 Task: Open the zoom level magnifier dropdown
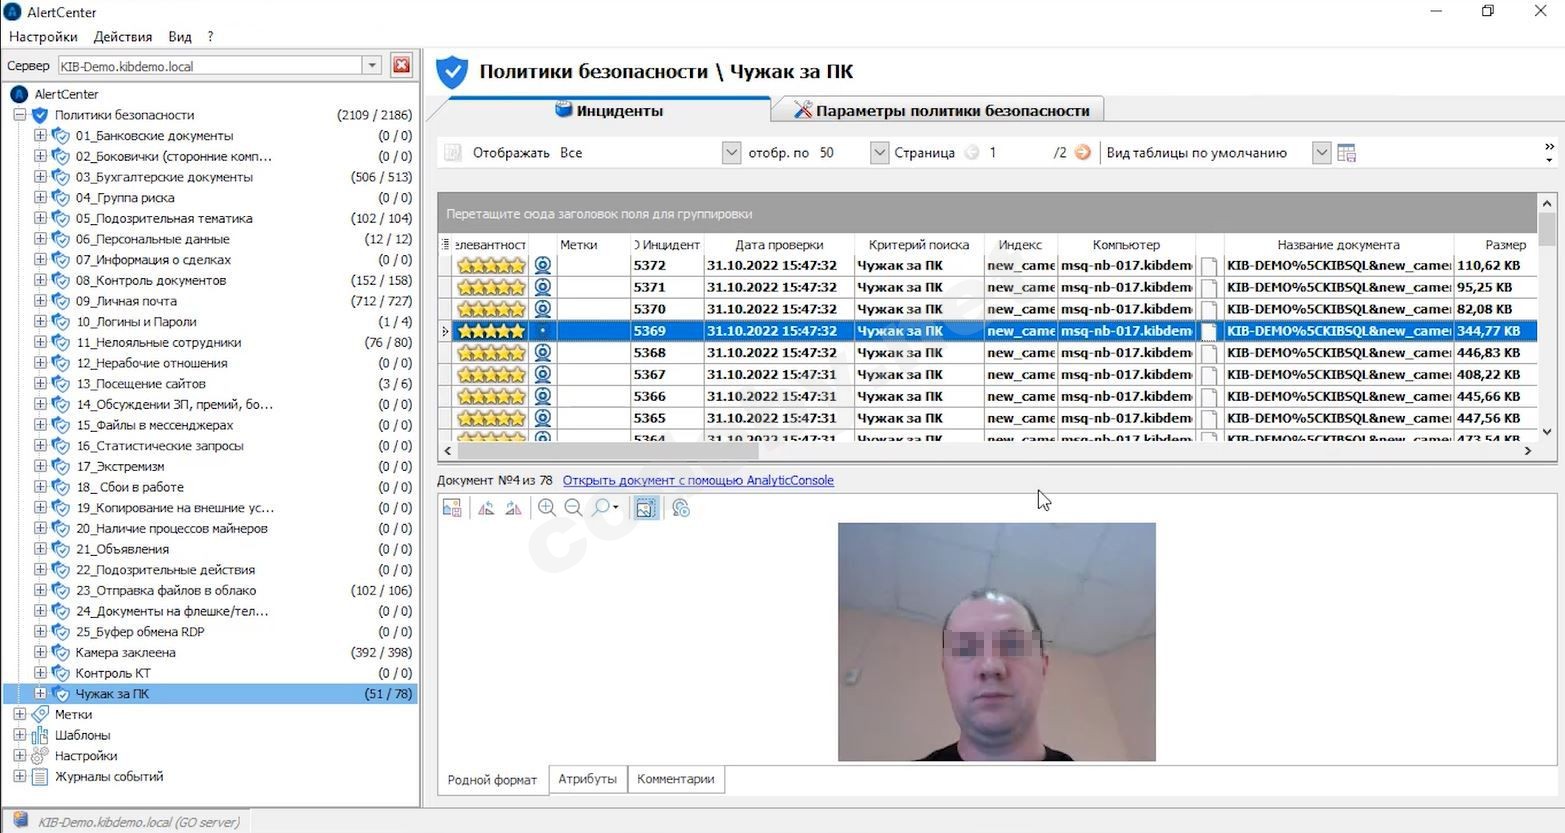pyautogui.click(x=605, y=508)
